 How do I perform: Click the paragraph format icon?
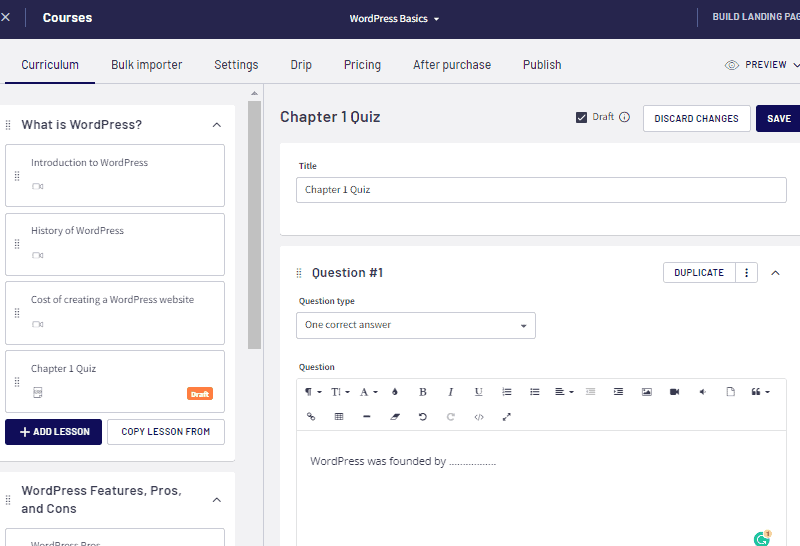313,392
